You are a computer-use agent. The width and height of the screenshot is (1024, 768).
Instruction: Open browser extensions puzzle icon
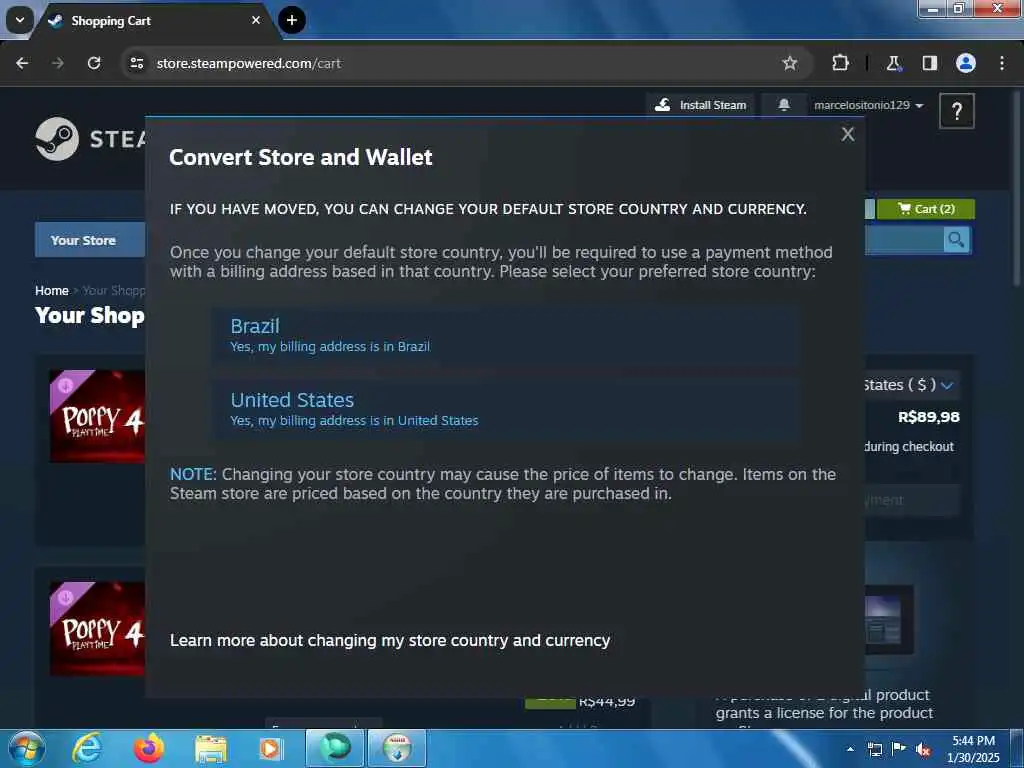pos(840,63)
